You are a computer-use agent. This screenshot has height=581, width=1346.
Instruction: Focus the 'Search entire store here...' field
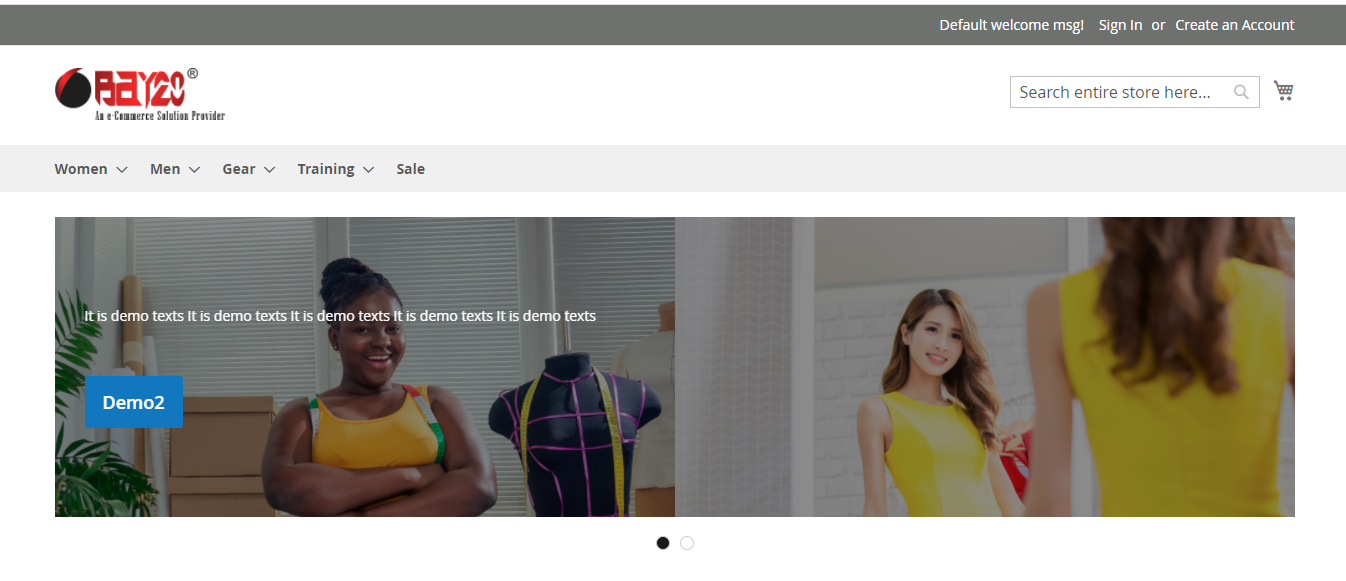[x=1134, y=92]
